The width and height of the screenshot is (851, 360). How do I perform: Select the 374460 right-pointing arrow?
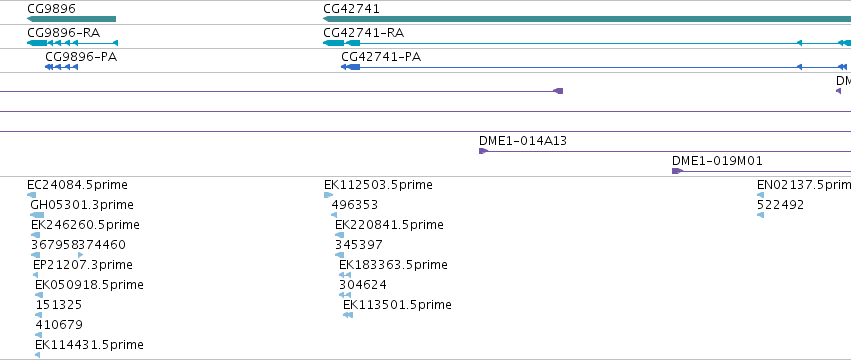[80, 255]
